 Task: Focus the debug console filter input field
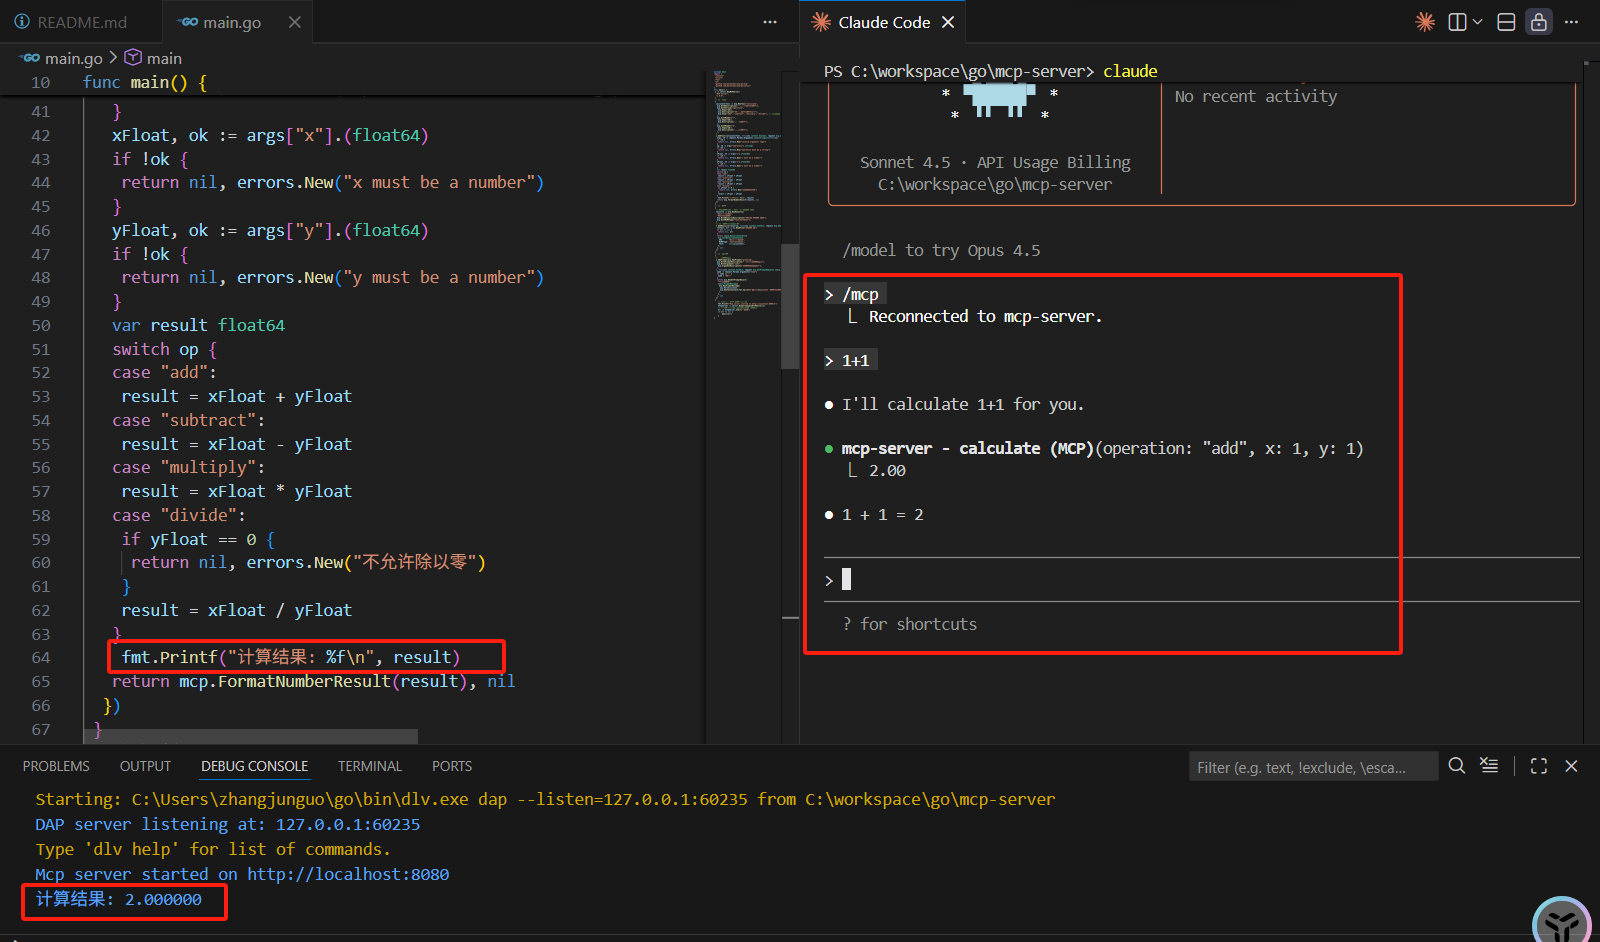(1313, 767)
